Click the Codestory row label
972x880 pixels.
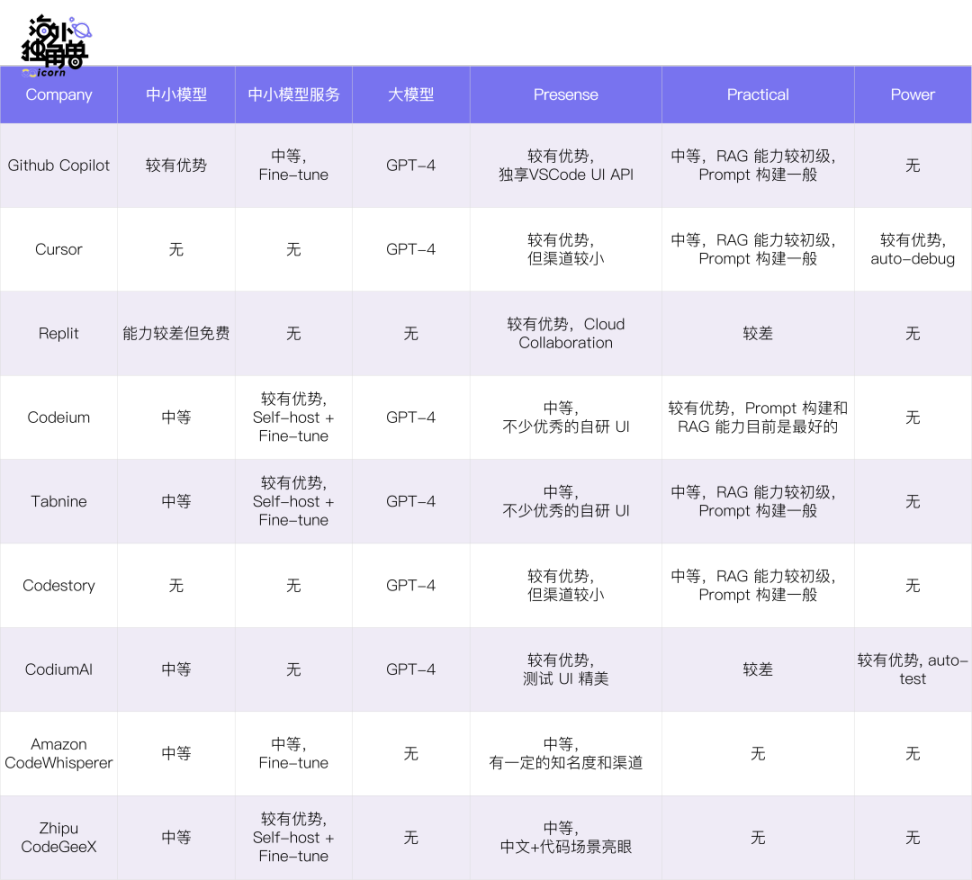point(59,586)
